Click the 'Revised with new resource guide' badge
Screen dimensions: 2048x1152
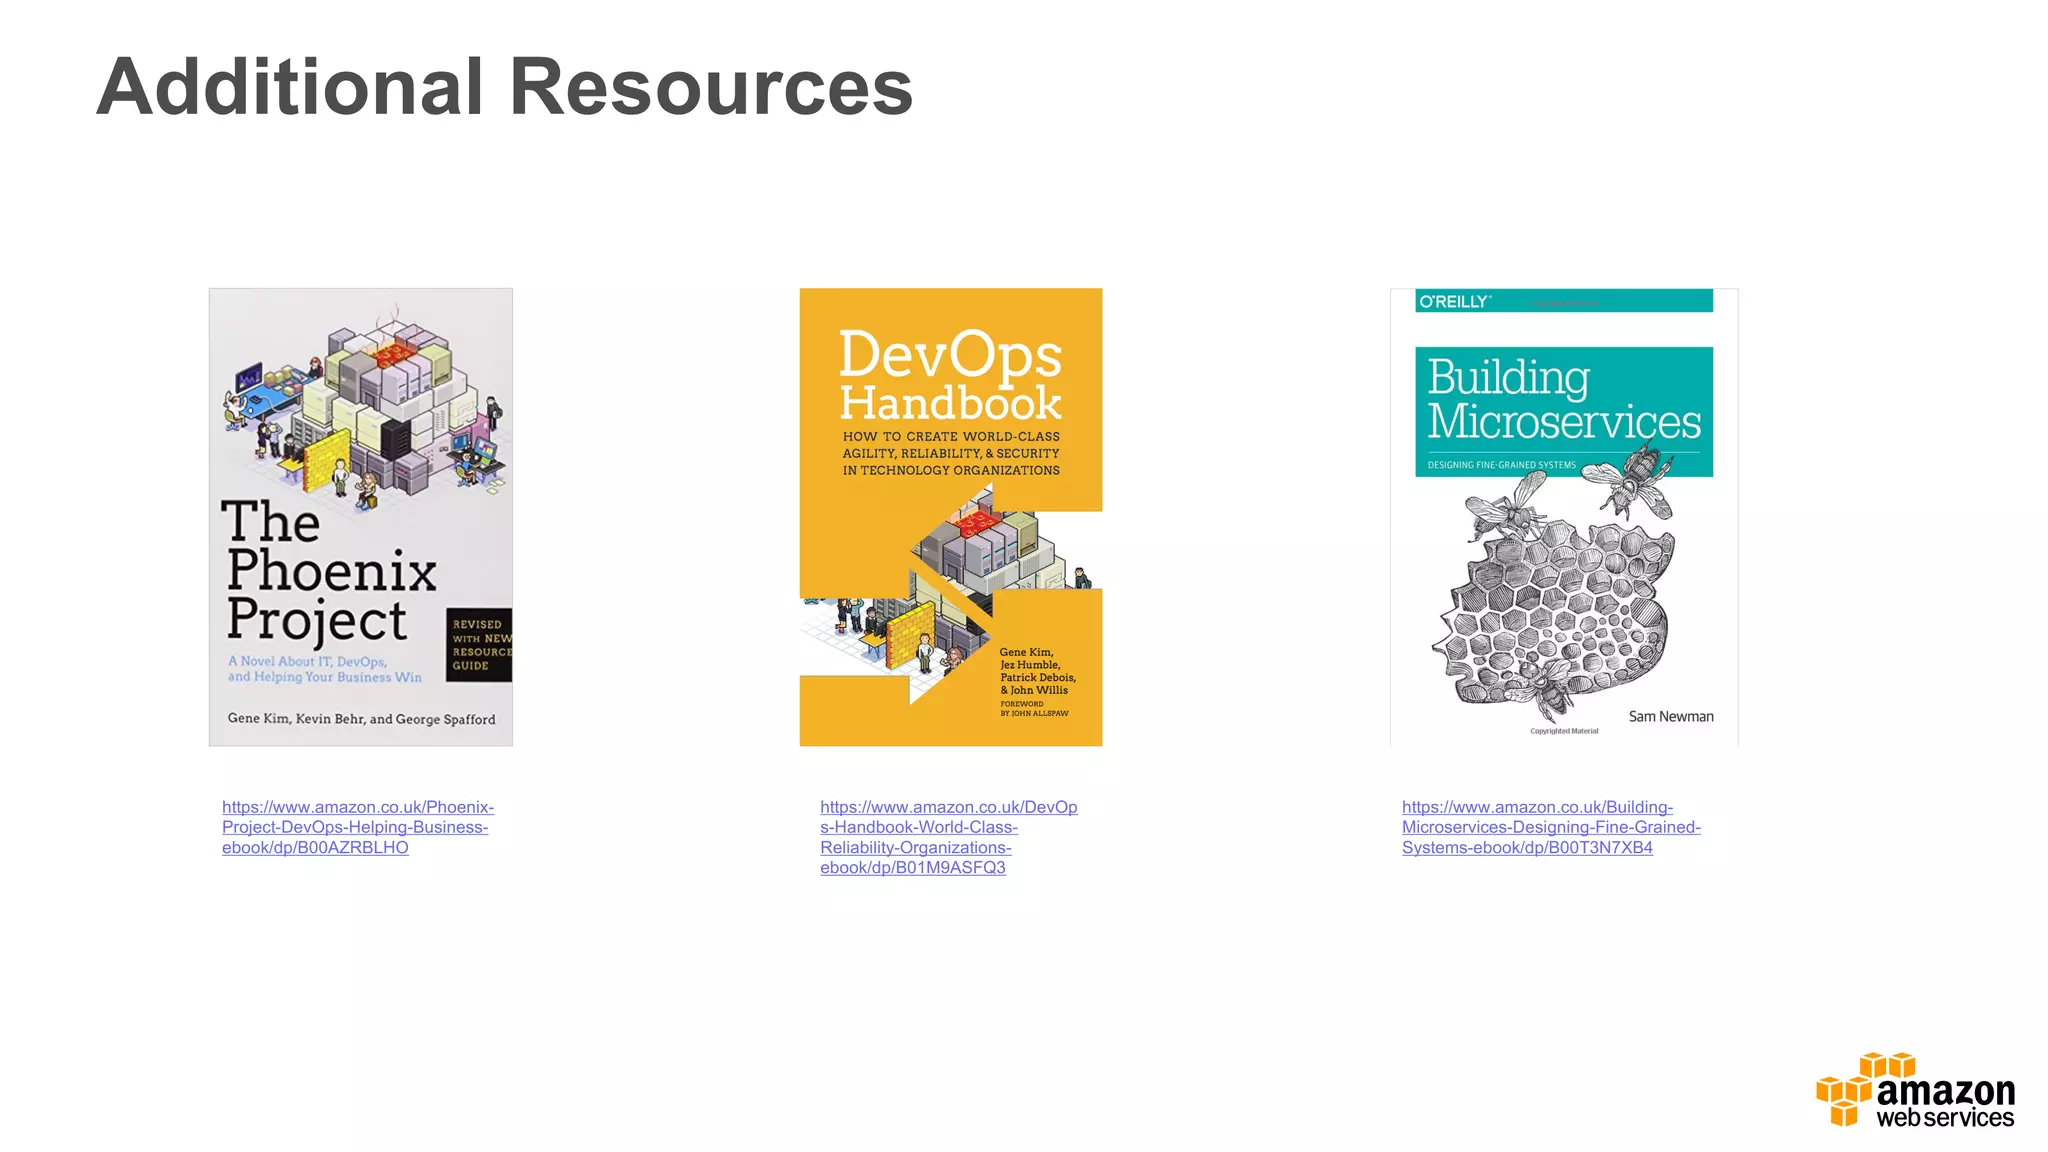479,645
